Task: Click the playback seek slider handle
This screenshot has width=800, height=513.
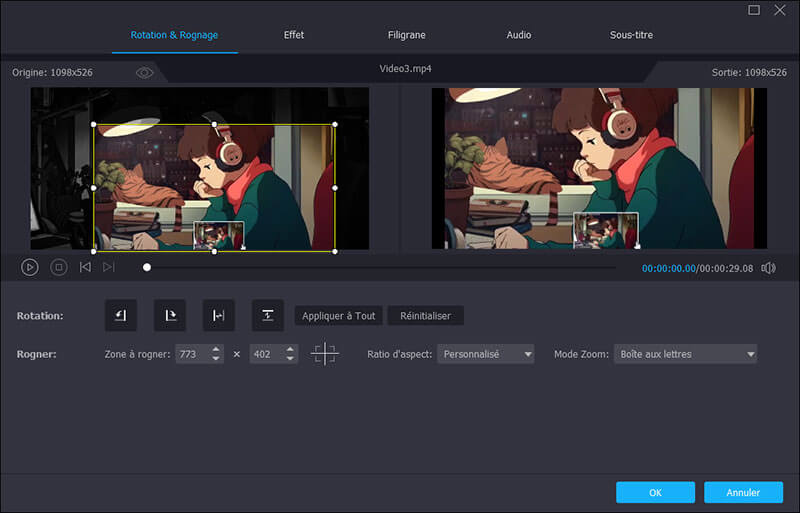Action: point(147,267)
